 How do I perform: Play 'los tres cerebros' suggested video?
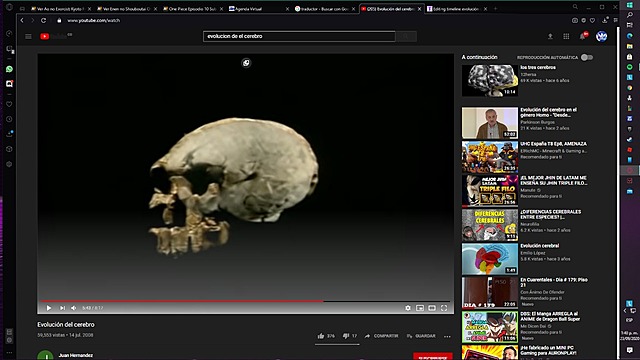pos(490,80)
